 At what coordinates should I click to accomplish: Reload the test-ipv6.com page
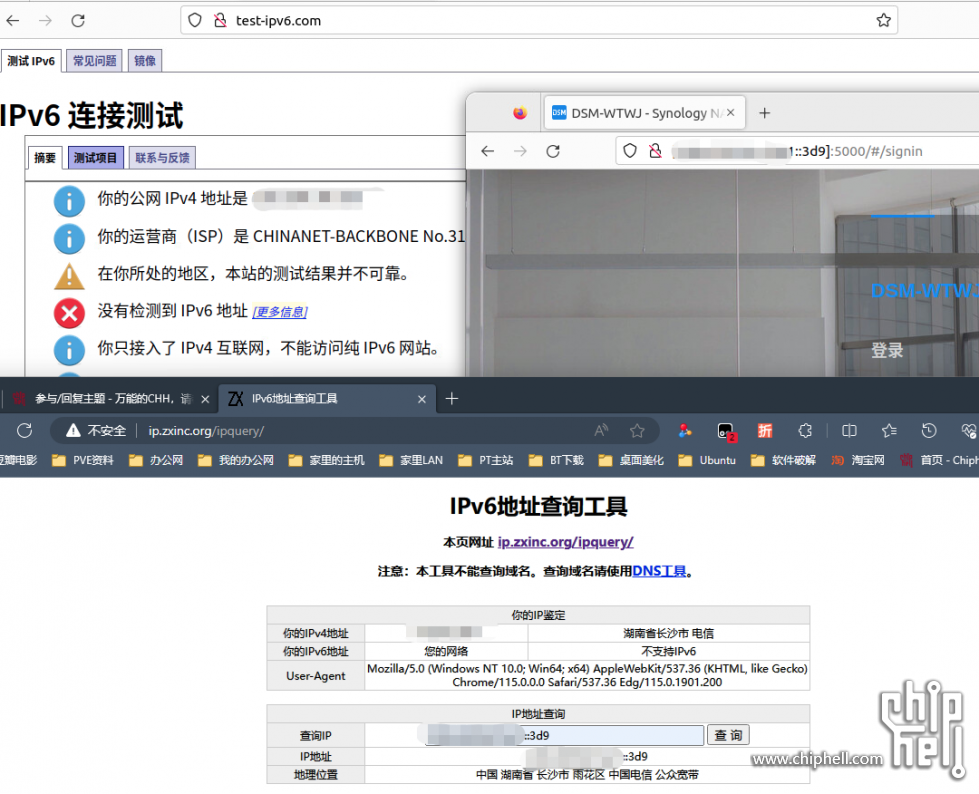(78, 21)
